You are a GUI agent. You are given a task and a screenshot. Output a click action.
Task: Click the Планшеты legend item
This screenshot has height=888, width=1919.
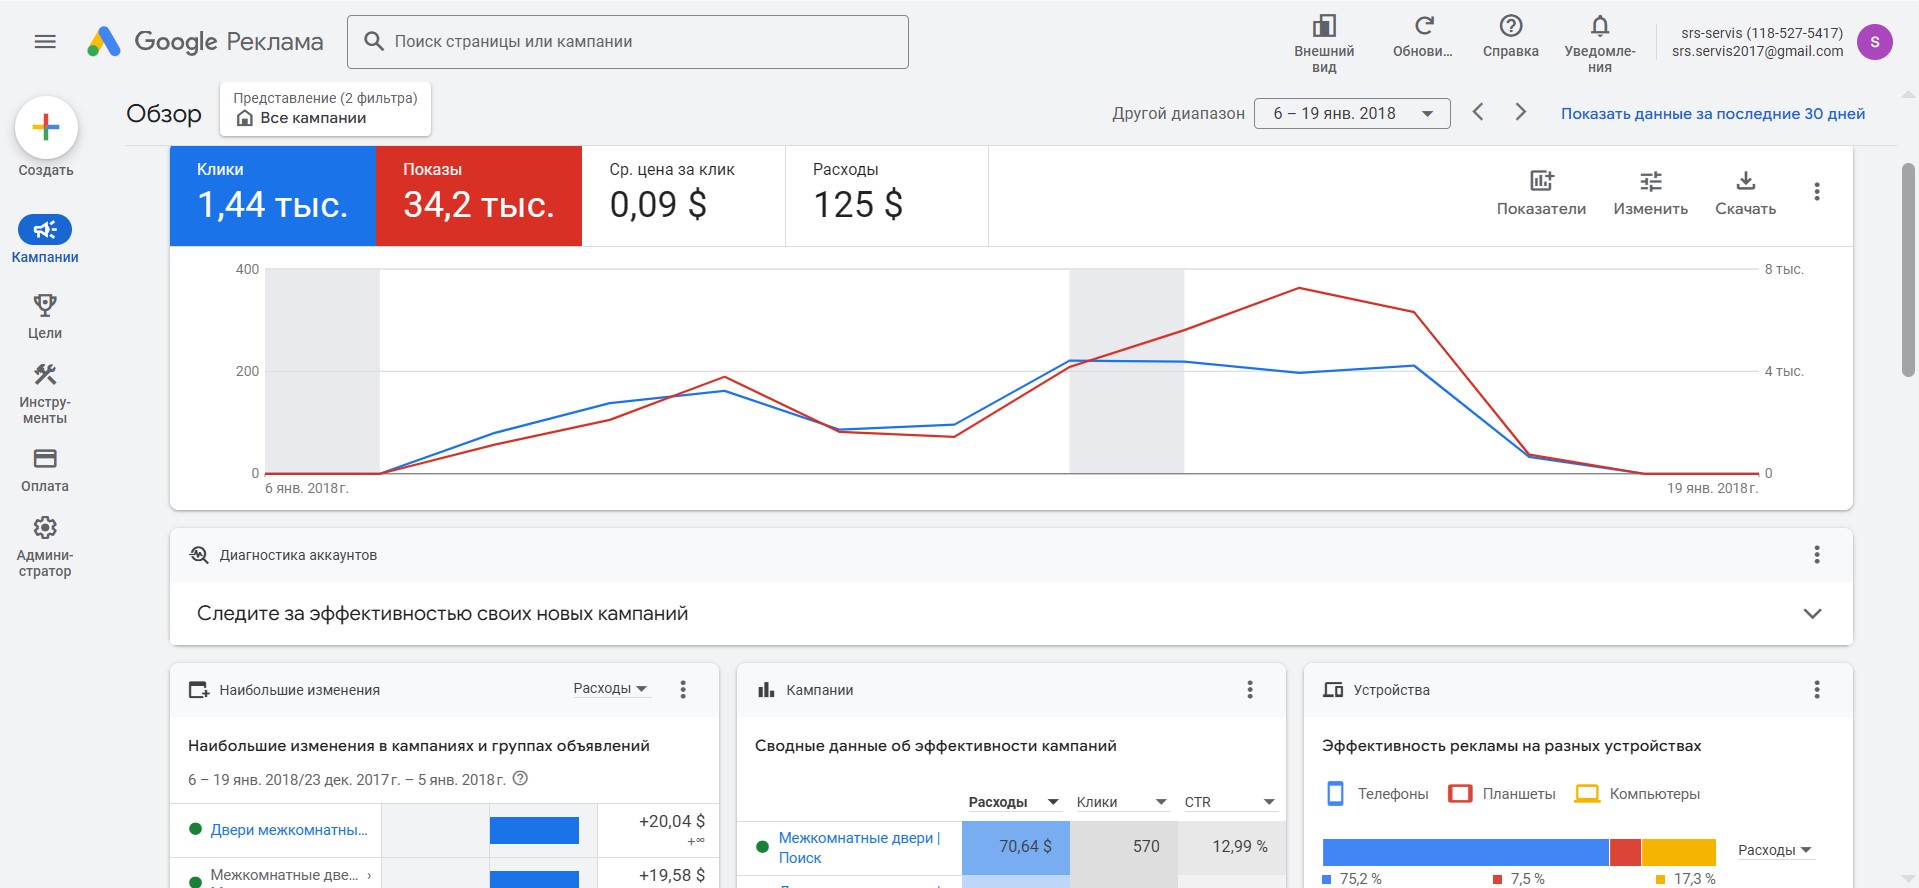1502,794
